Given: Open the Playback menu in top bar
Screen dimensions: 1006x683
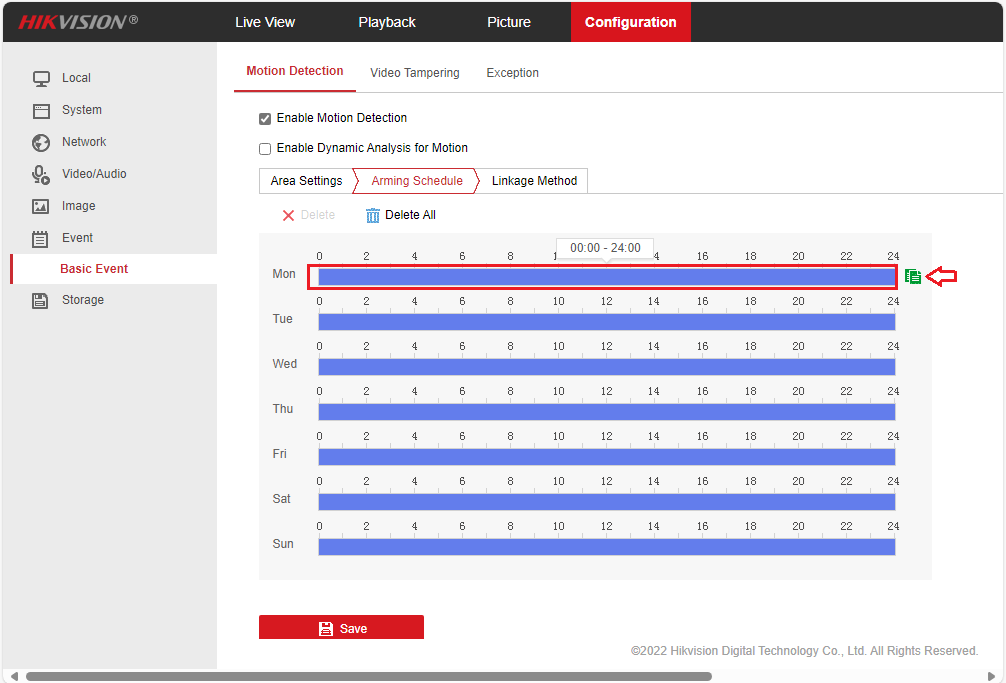Looking at the screenshot, I should click(x=387, y=22).
